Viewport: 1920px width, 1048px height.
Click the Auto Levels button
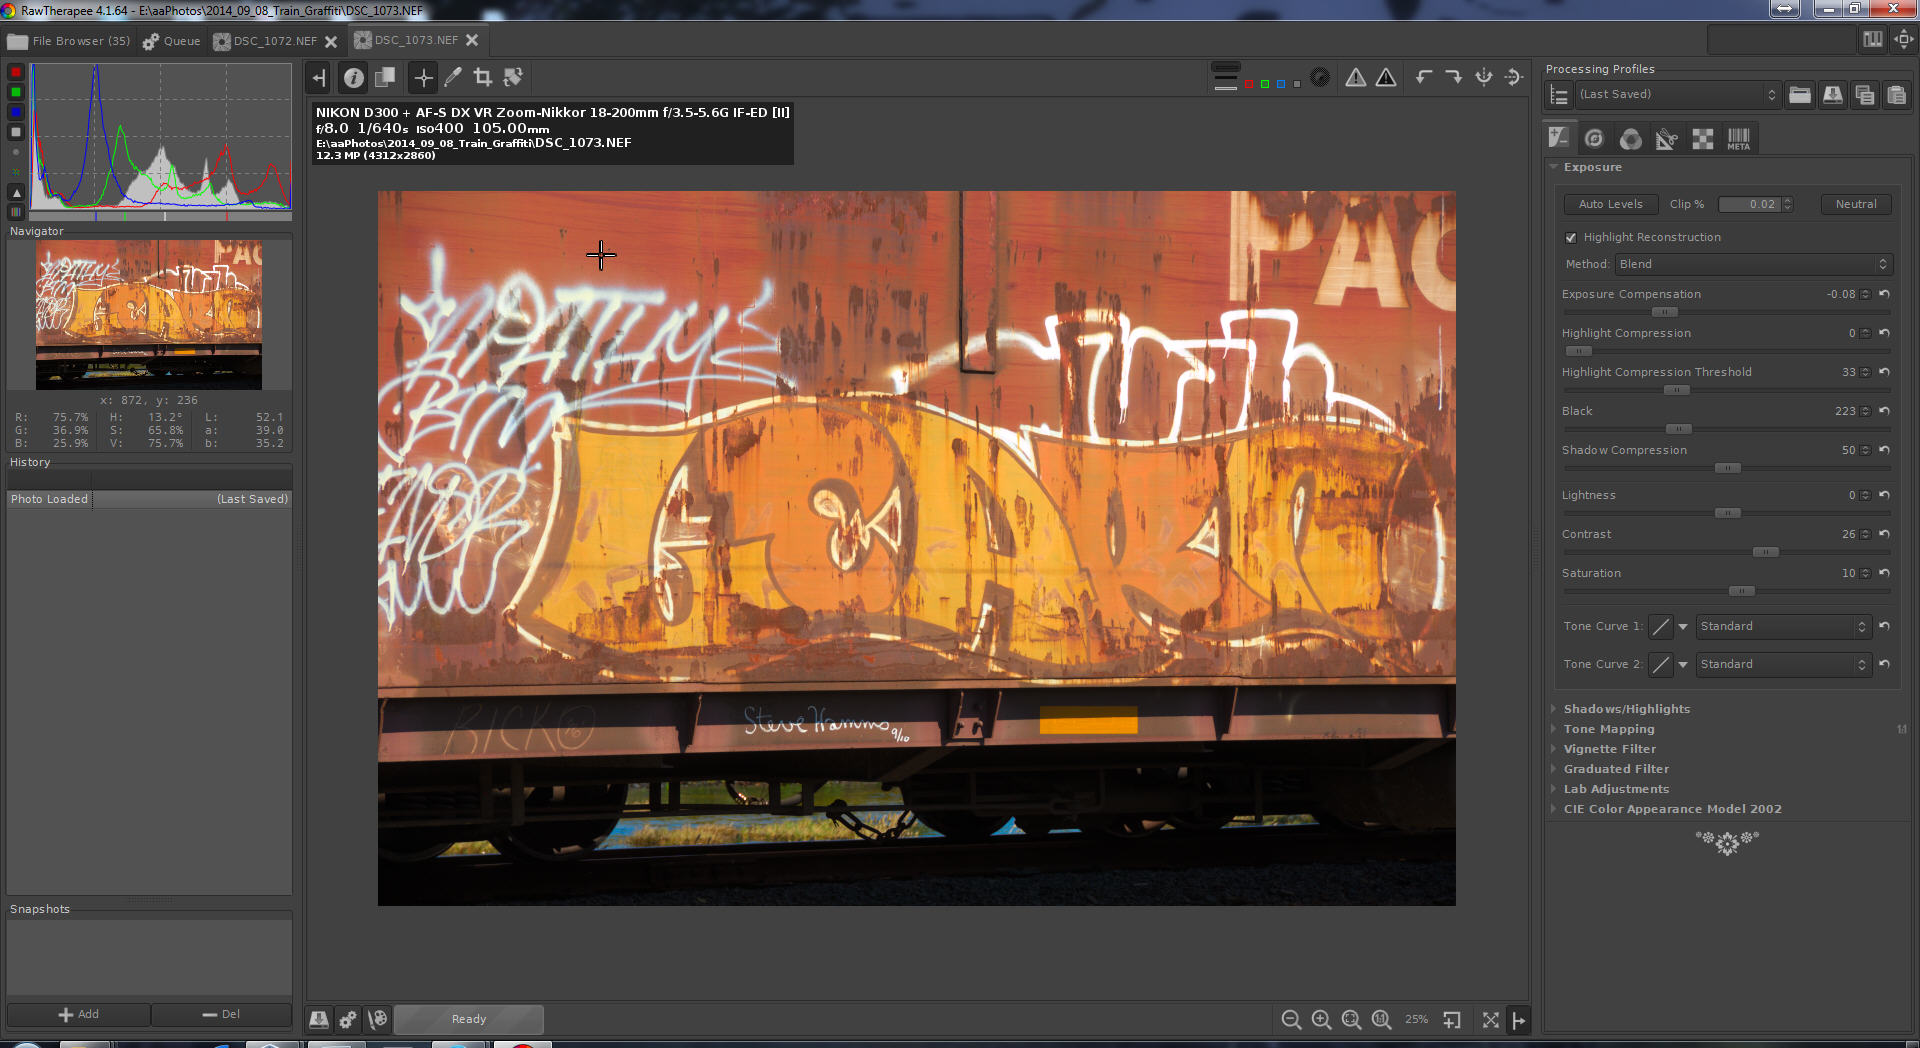coord(1610,204)
